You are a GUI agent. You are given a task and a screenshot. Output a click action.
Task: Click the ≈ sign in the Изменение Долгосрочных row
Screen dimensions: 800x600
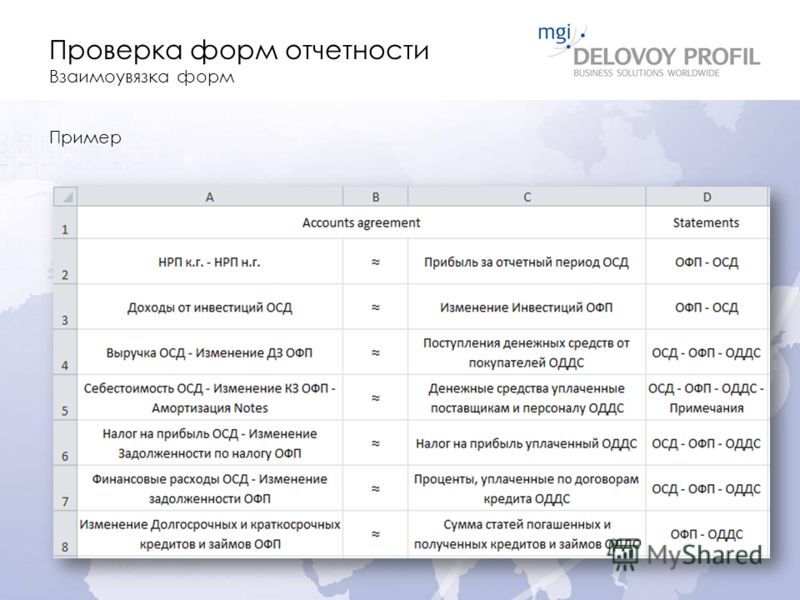376,534
